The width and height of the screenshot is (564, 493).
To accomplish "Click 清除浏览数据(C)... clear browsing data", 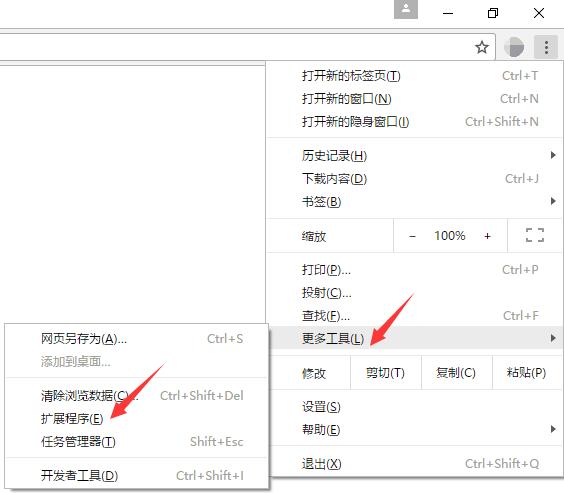I will 137,396.
